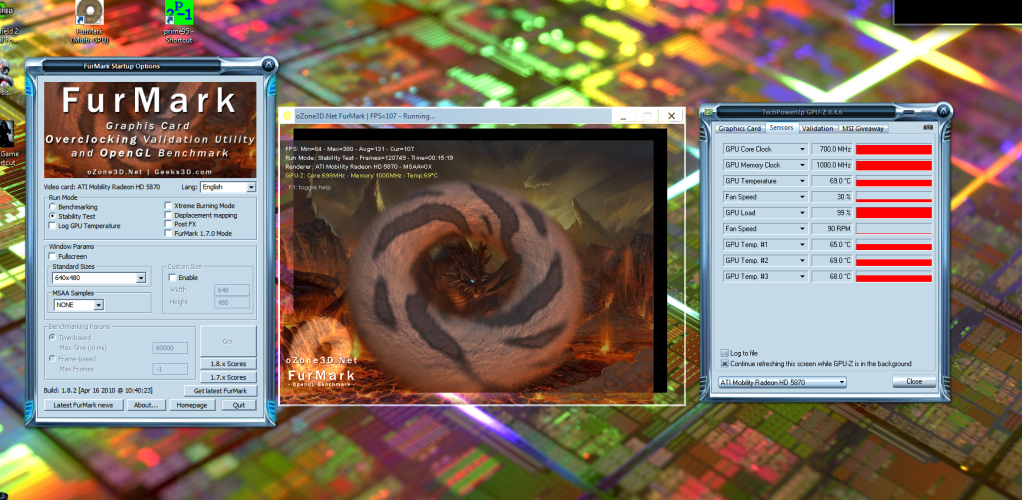
Task: Open MSI Giveaway tab in GPU-Z
Action: click(x=862, y=128)
